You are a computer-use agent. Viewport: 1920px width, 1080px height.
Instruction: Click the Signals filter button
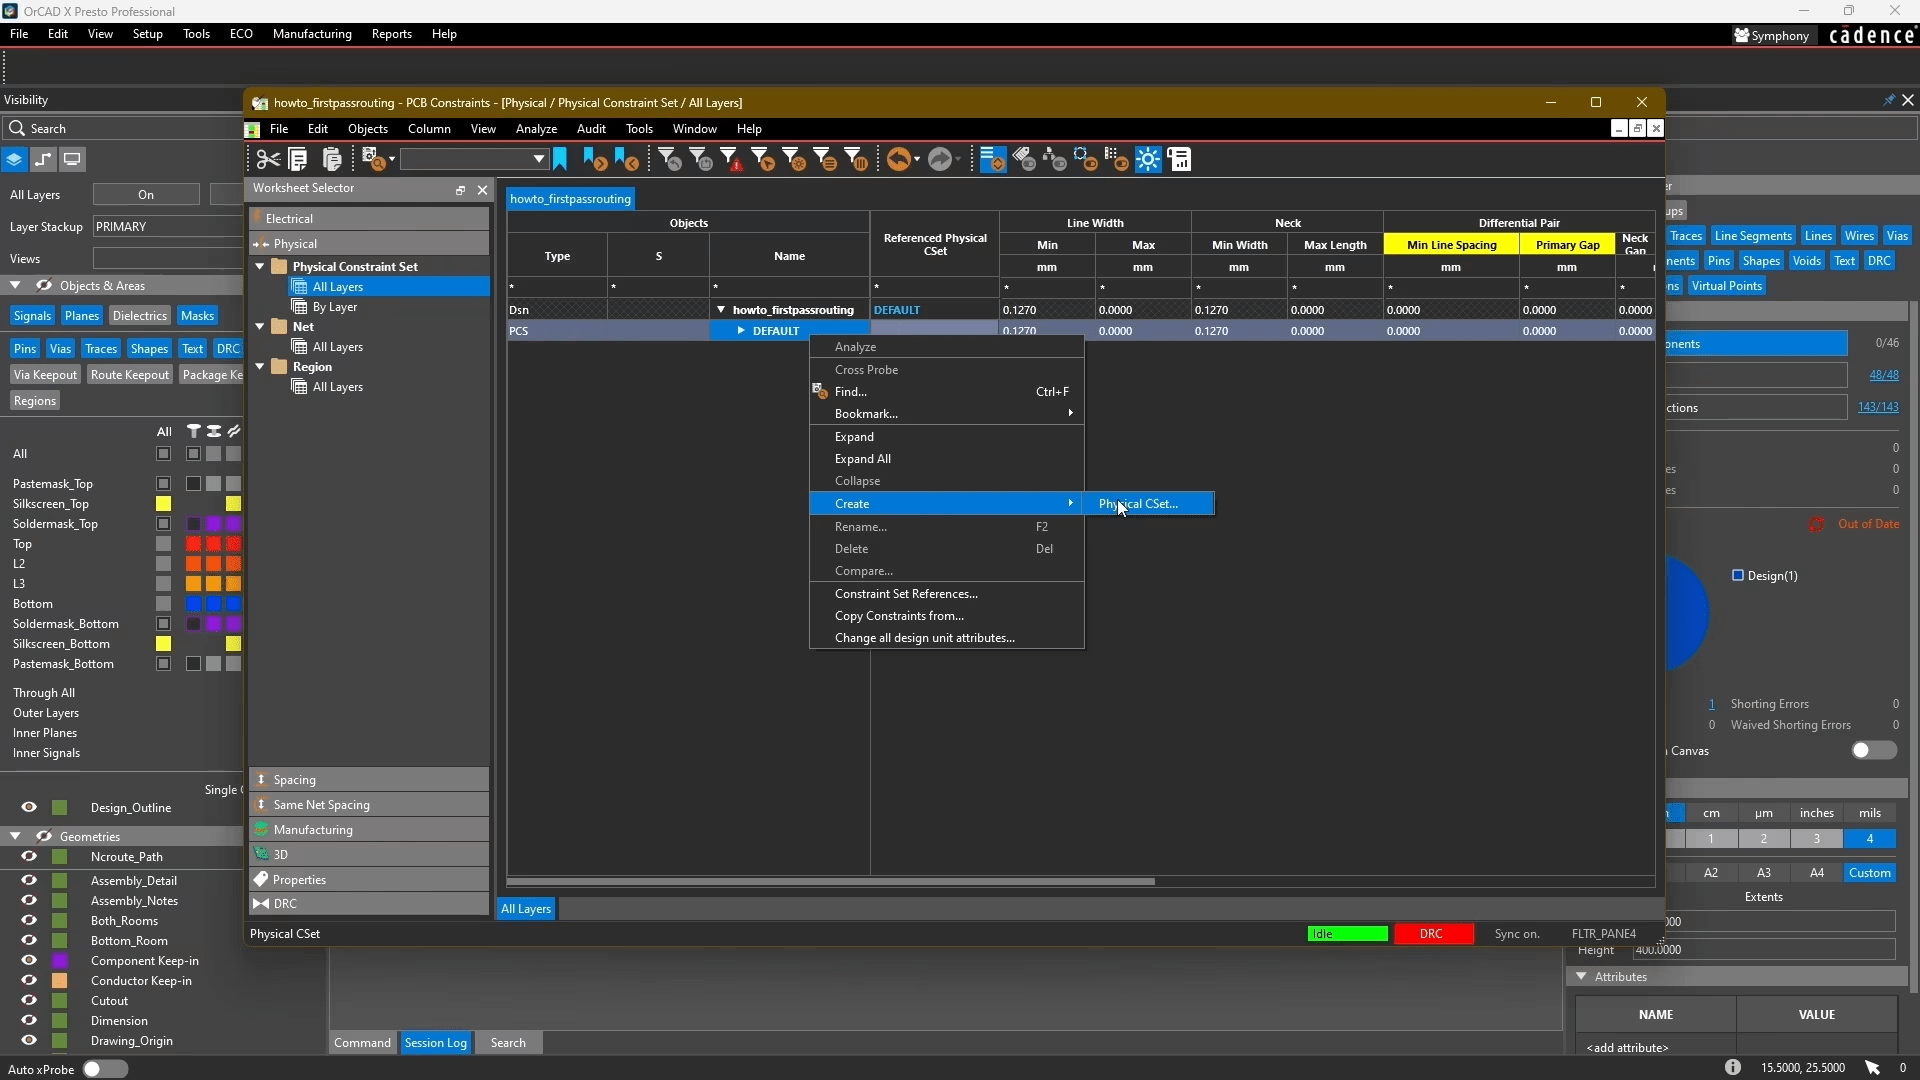click(x=32, y=315)
